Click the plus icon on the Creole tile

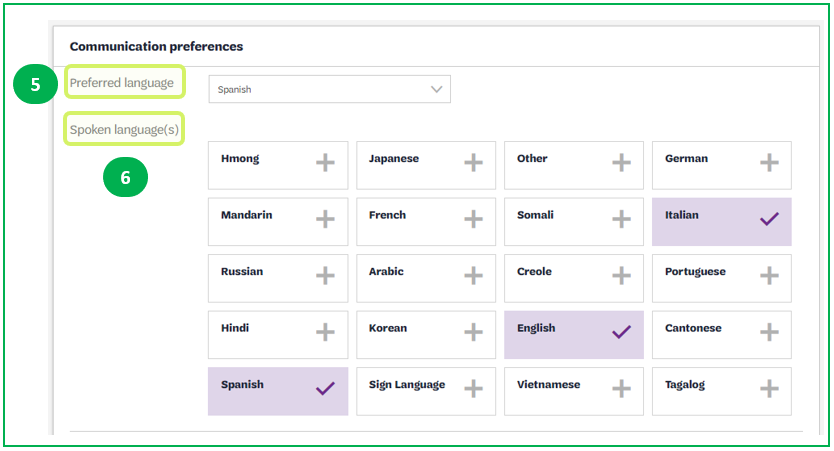coord(621,275)
